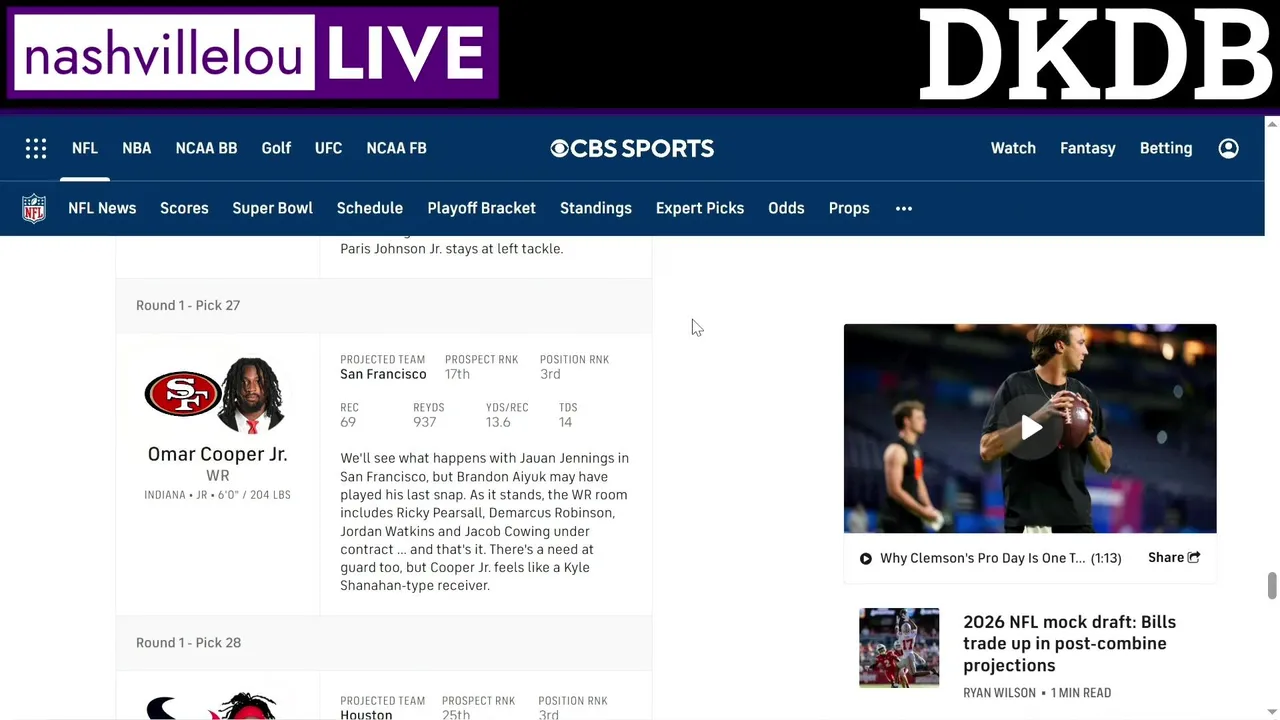Open the apps grid menu icon
The height and width of the screenshot is (720, 1280).
tap(36, 148)
